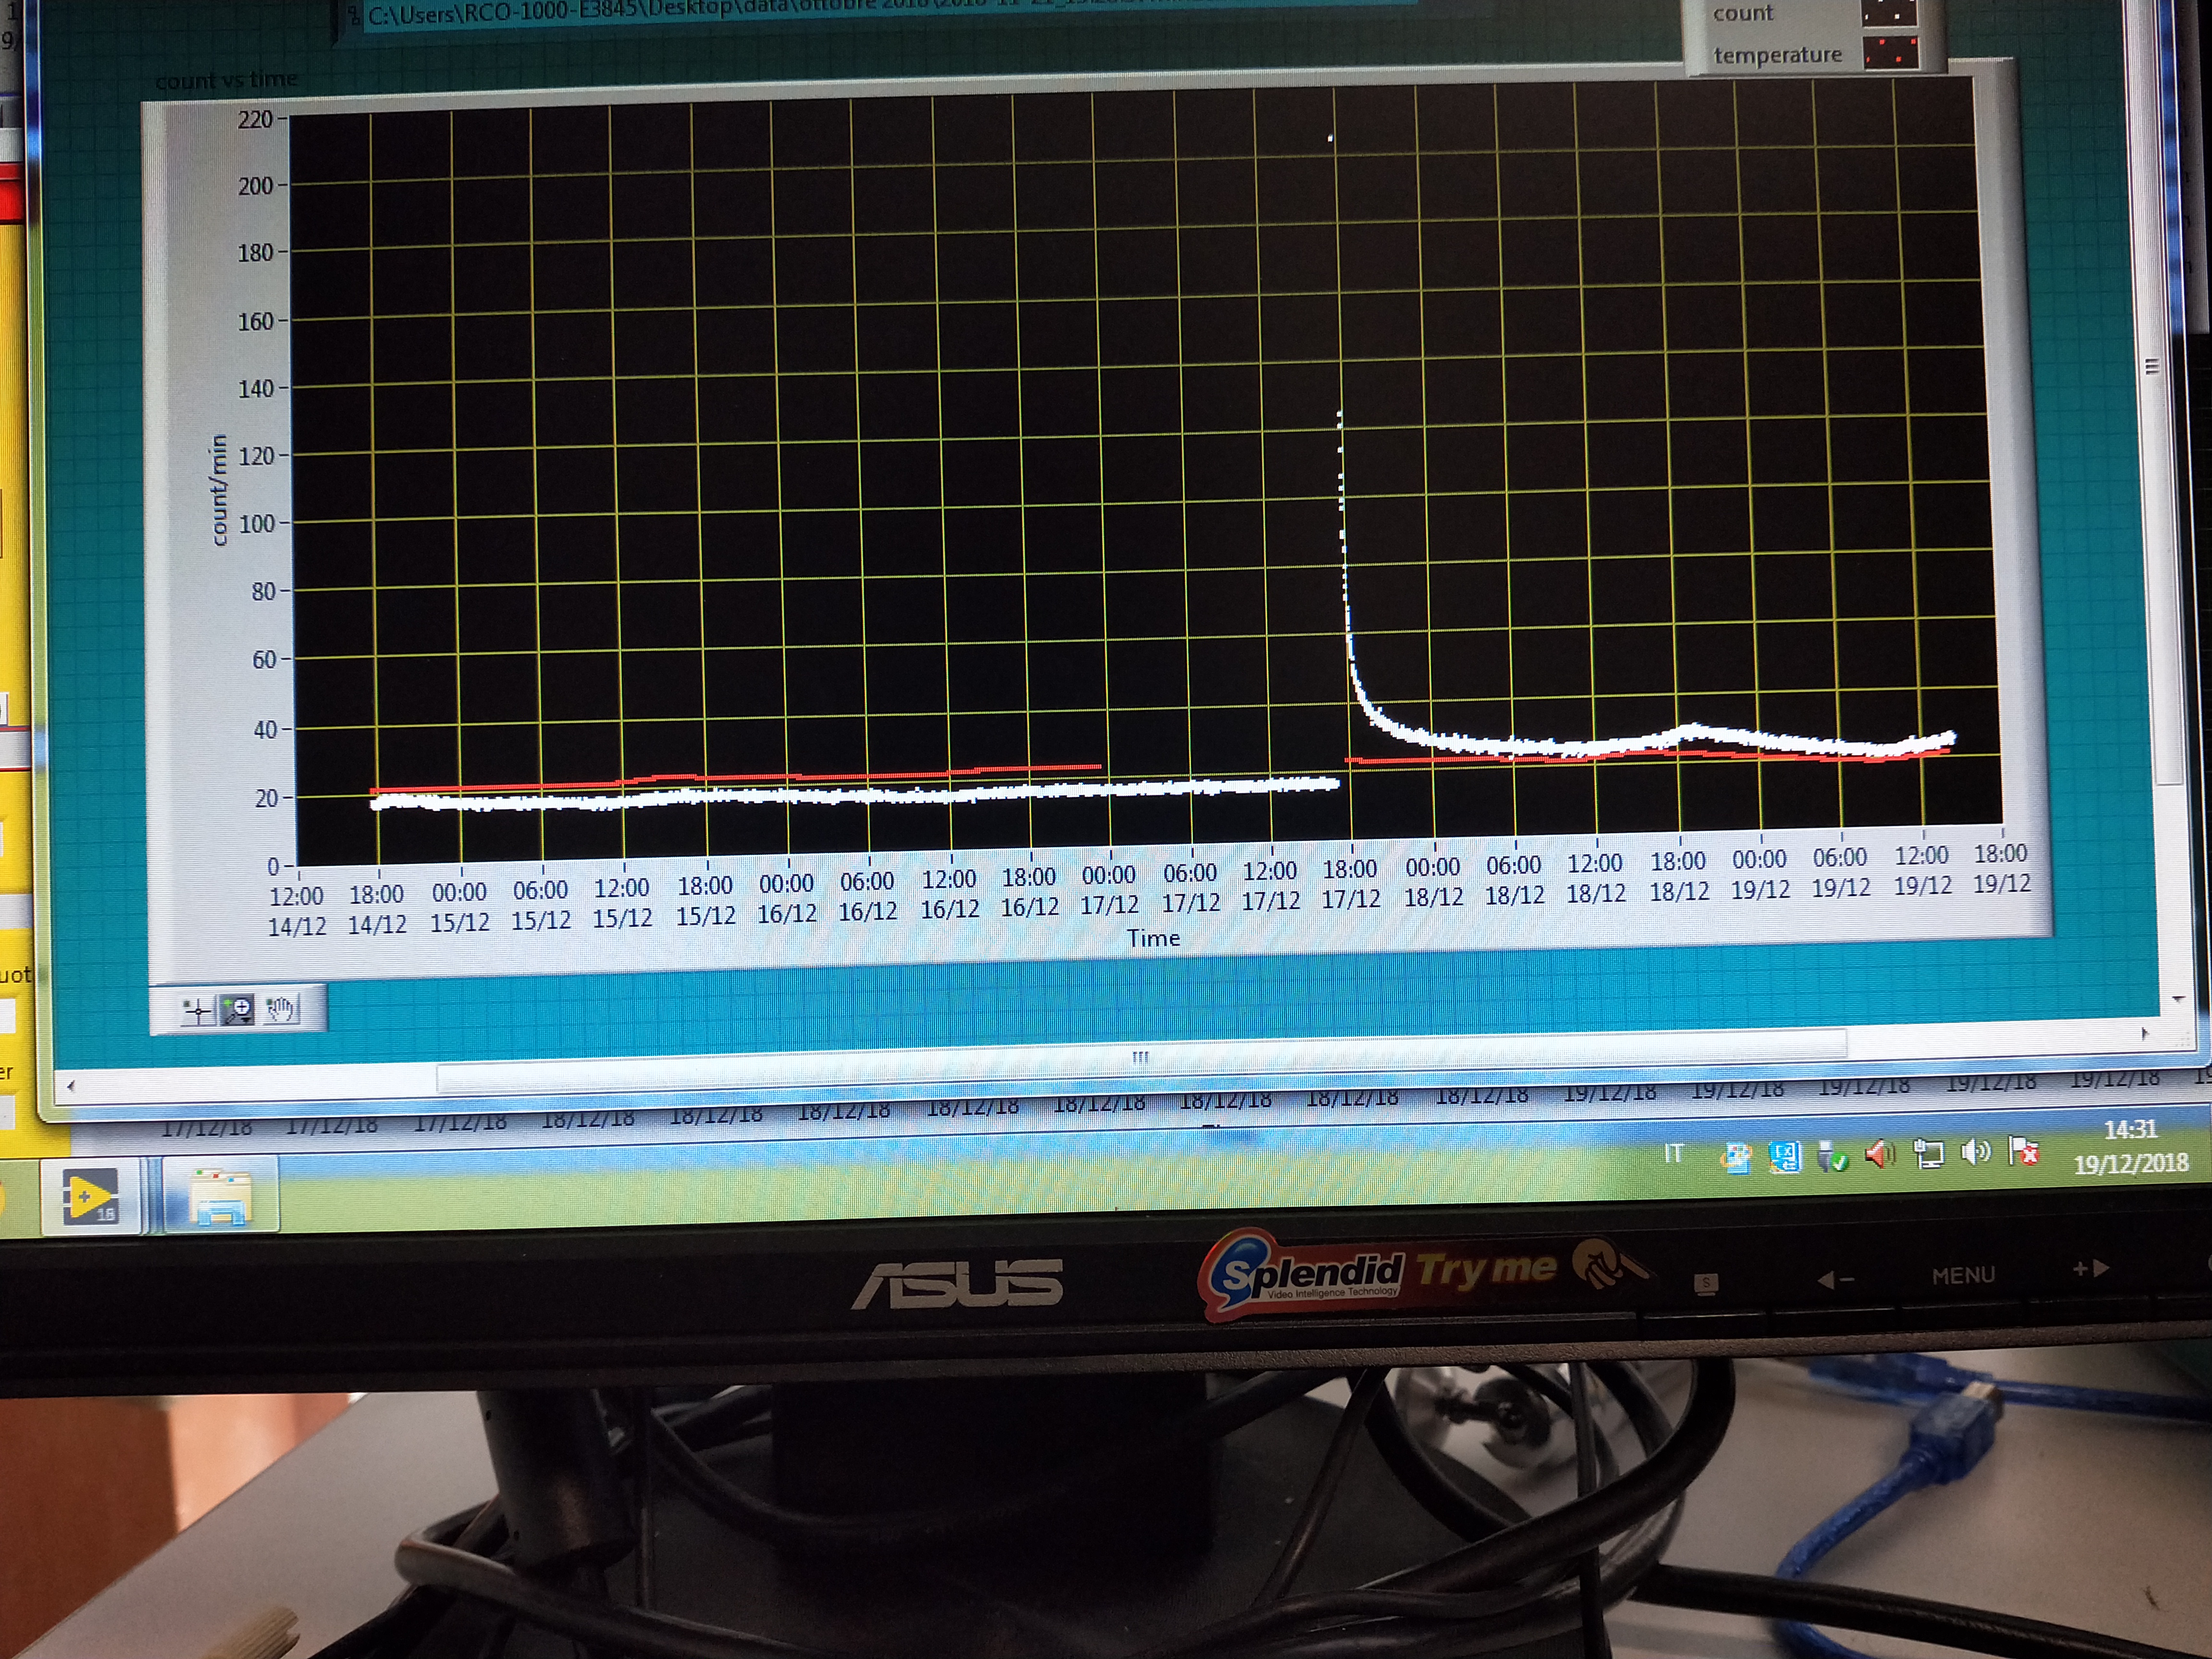Open the network connection tray icon

[1928, 1154]
